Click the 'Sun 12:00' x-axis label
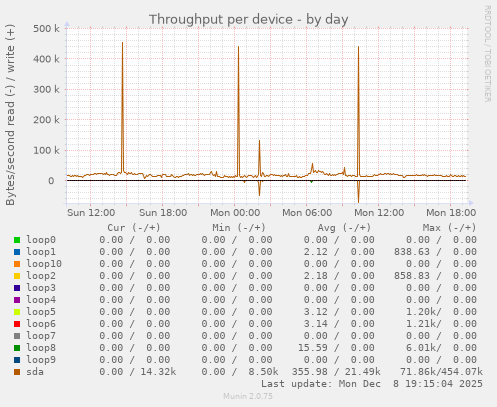 tap(91, 213)
